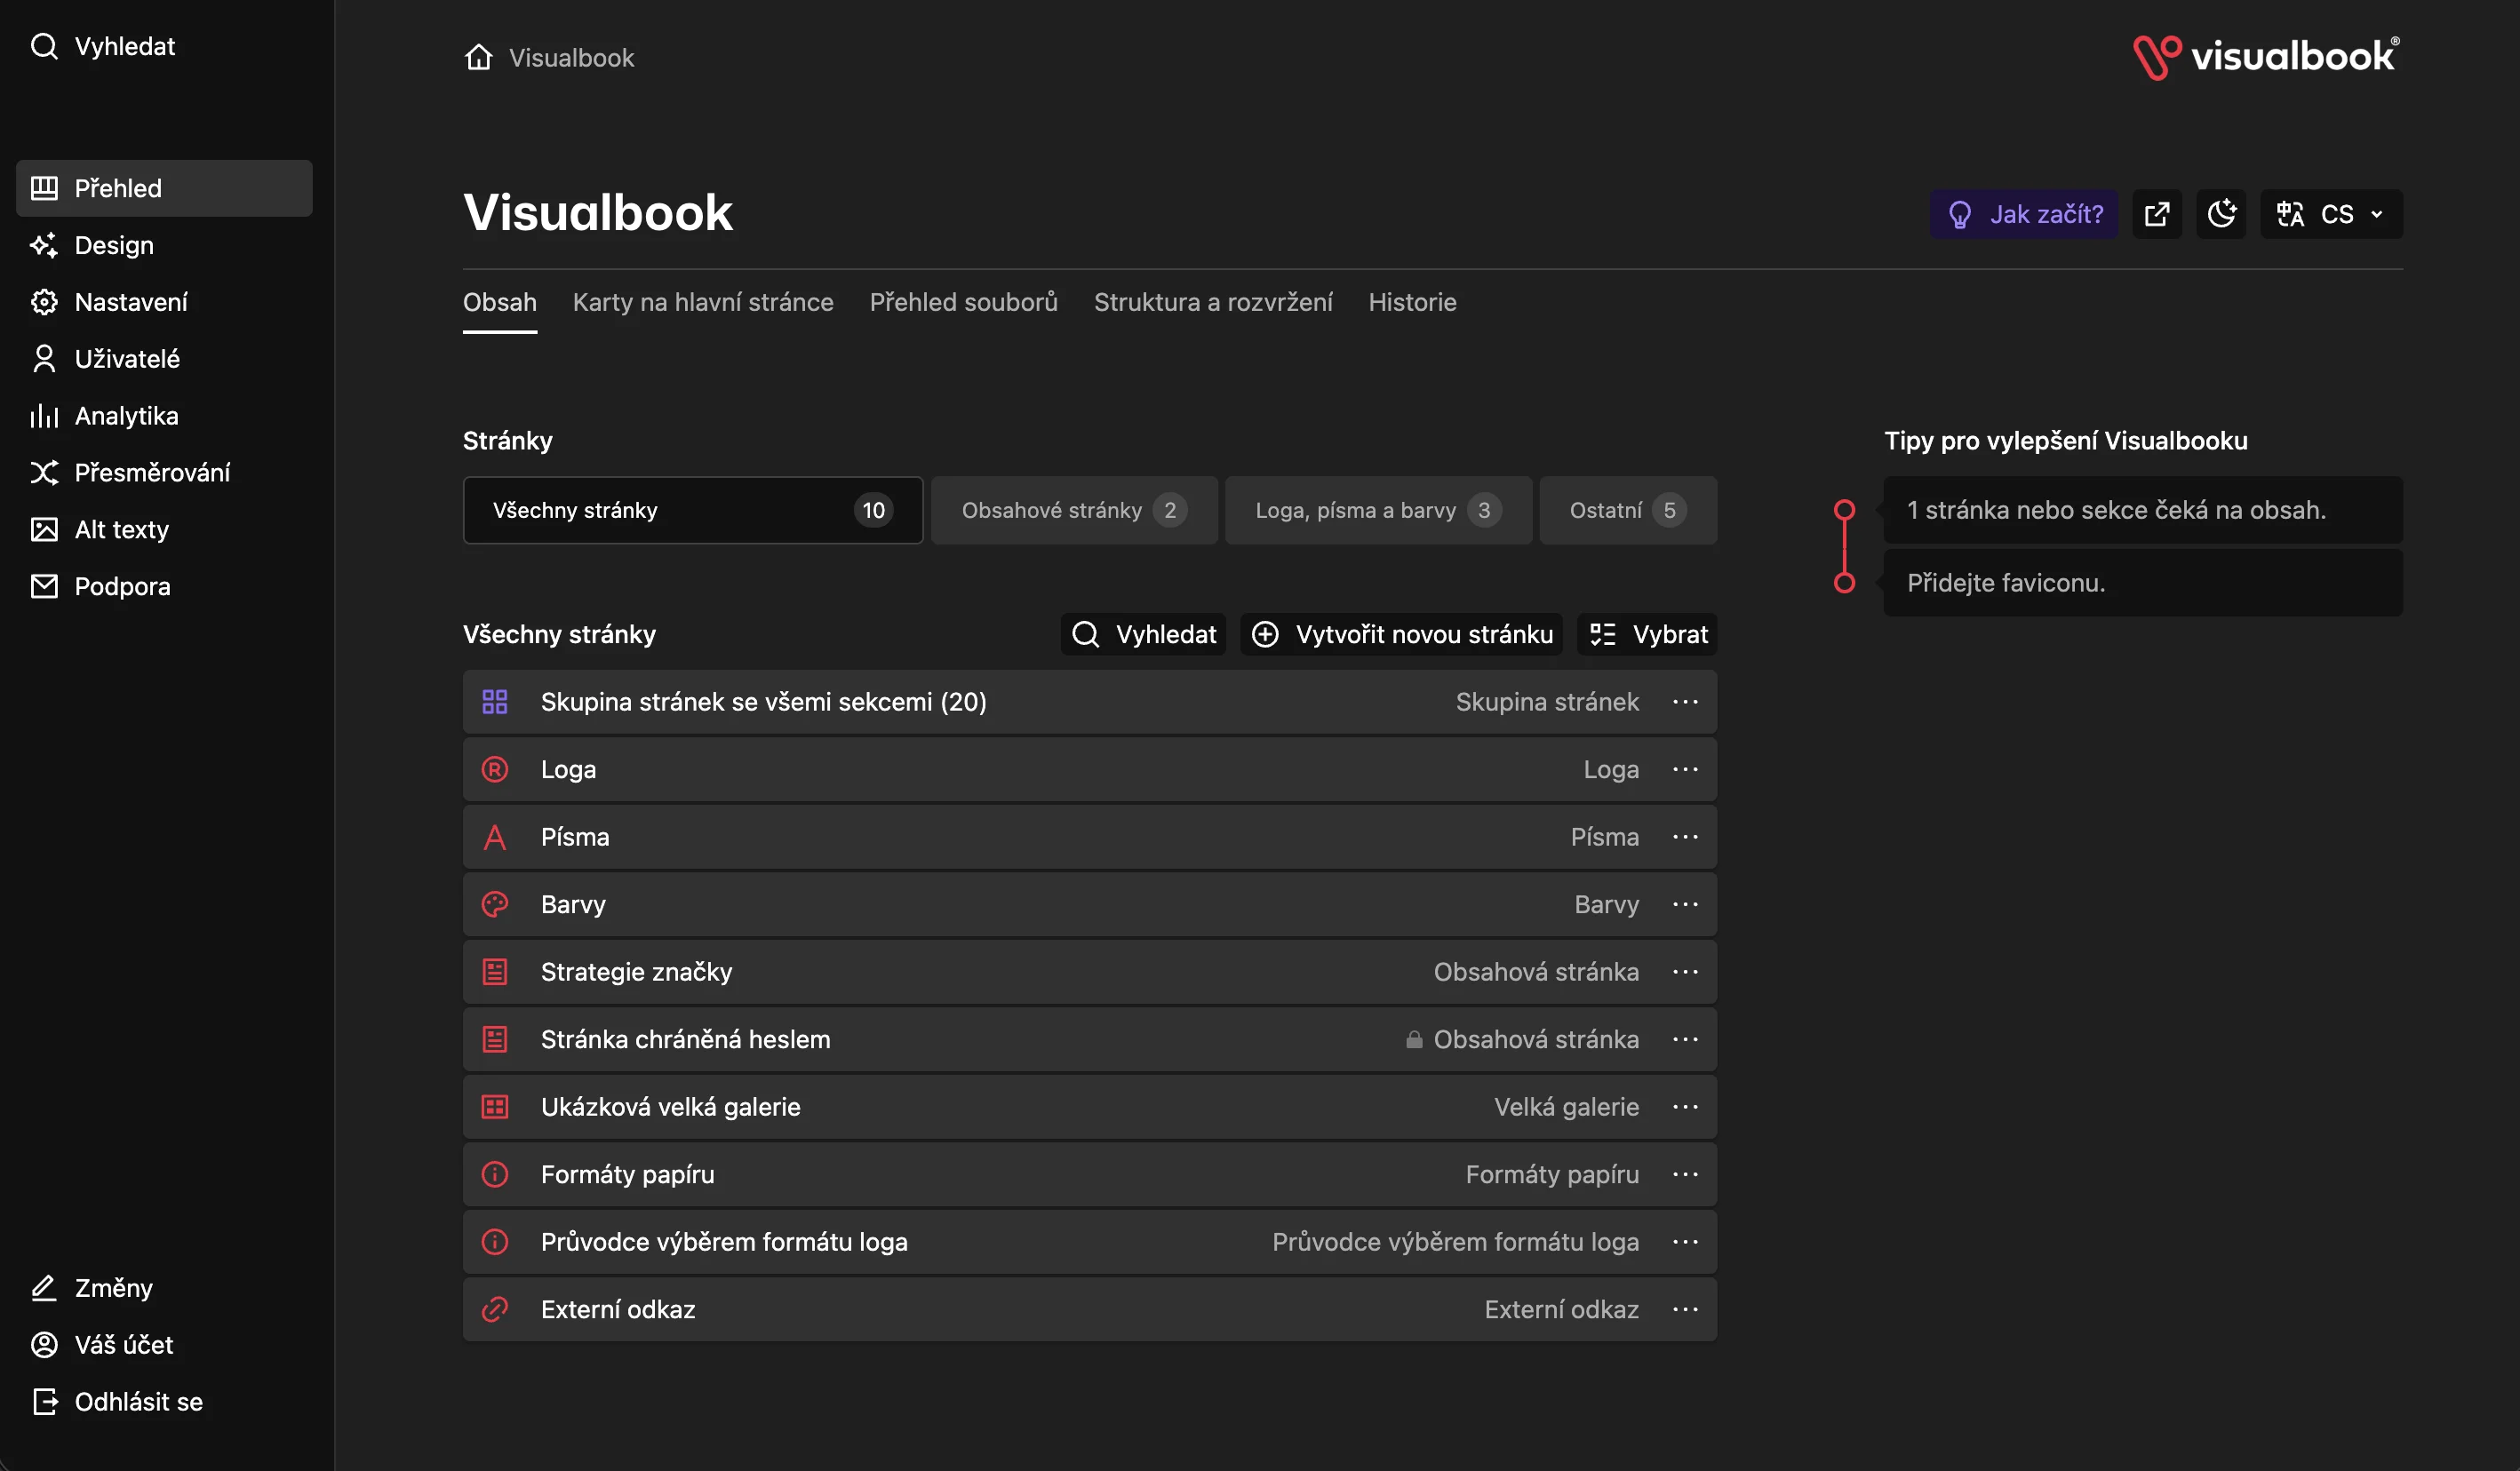This screenshot has height=1471, width=2520.
Task: Open more options for Skupina stránek row
Action: 1685,702
